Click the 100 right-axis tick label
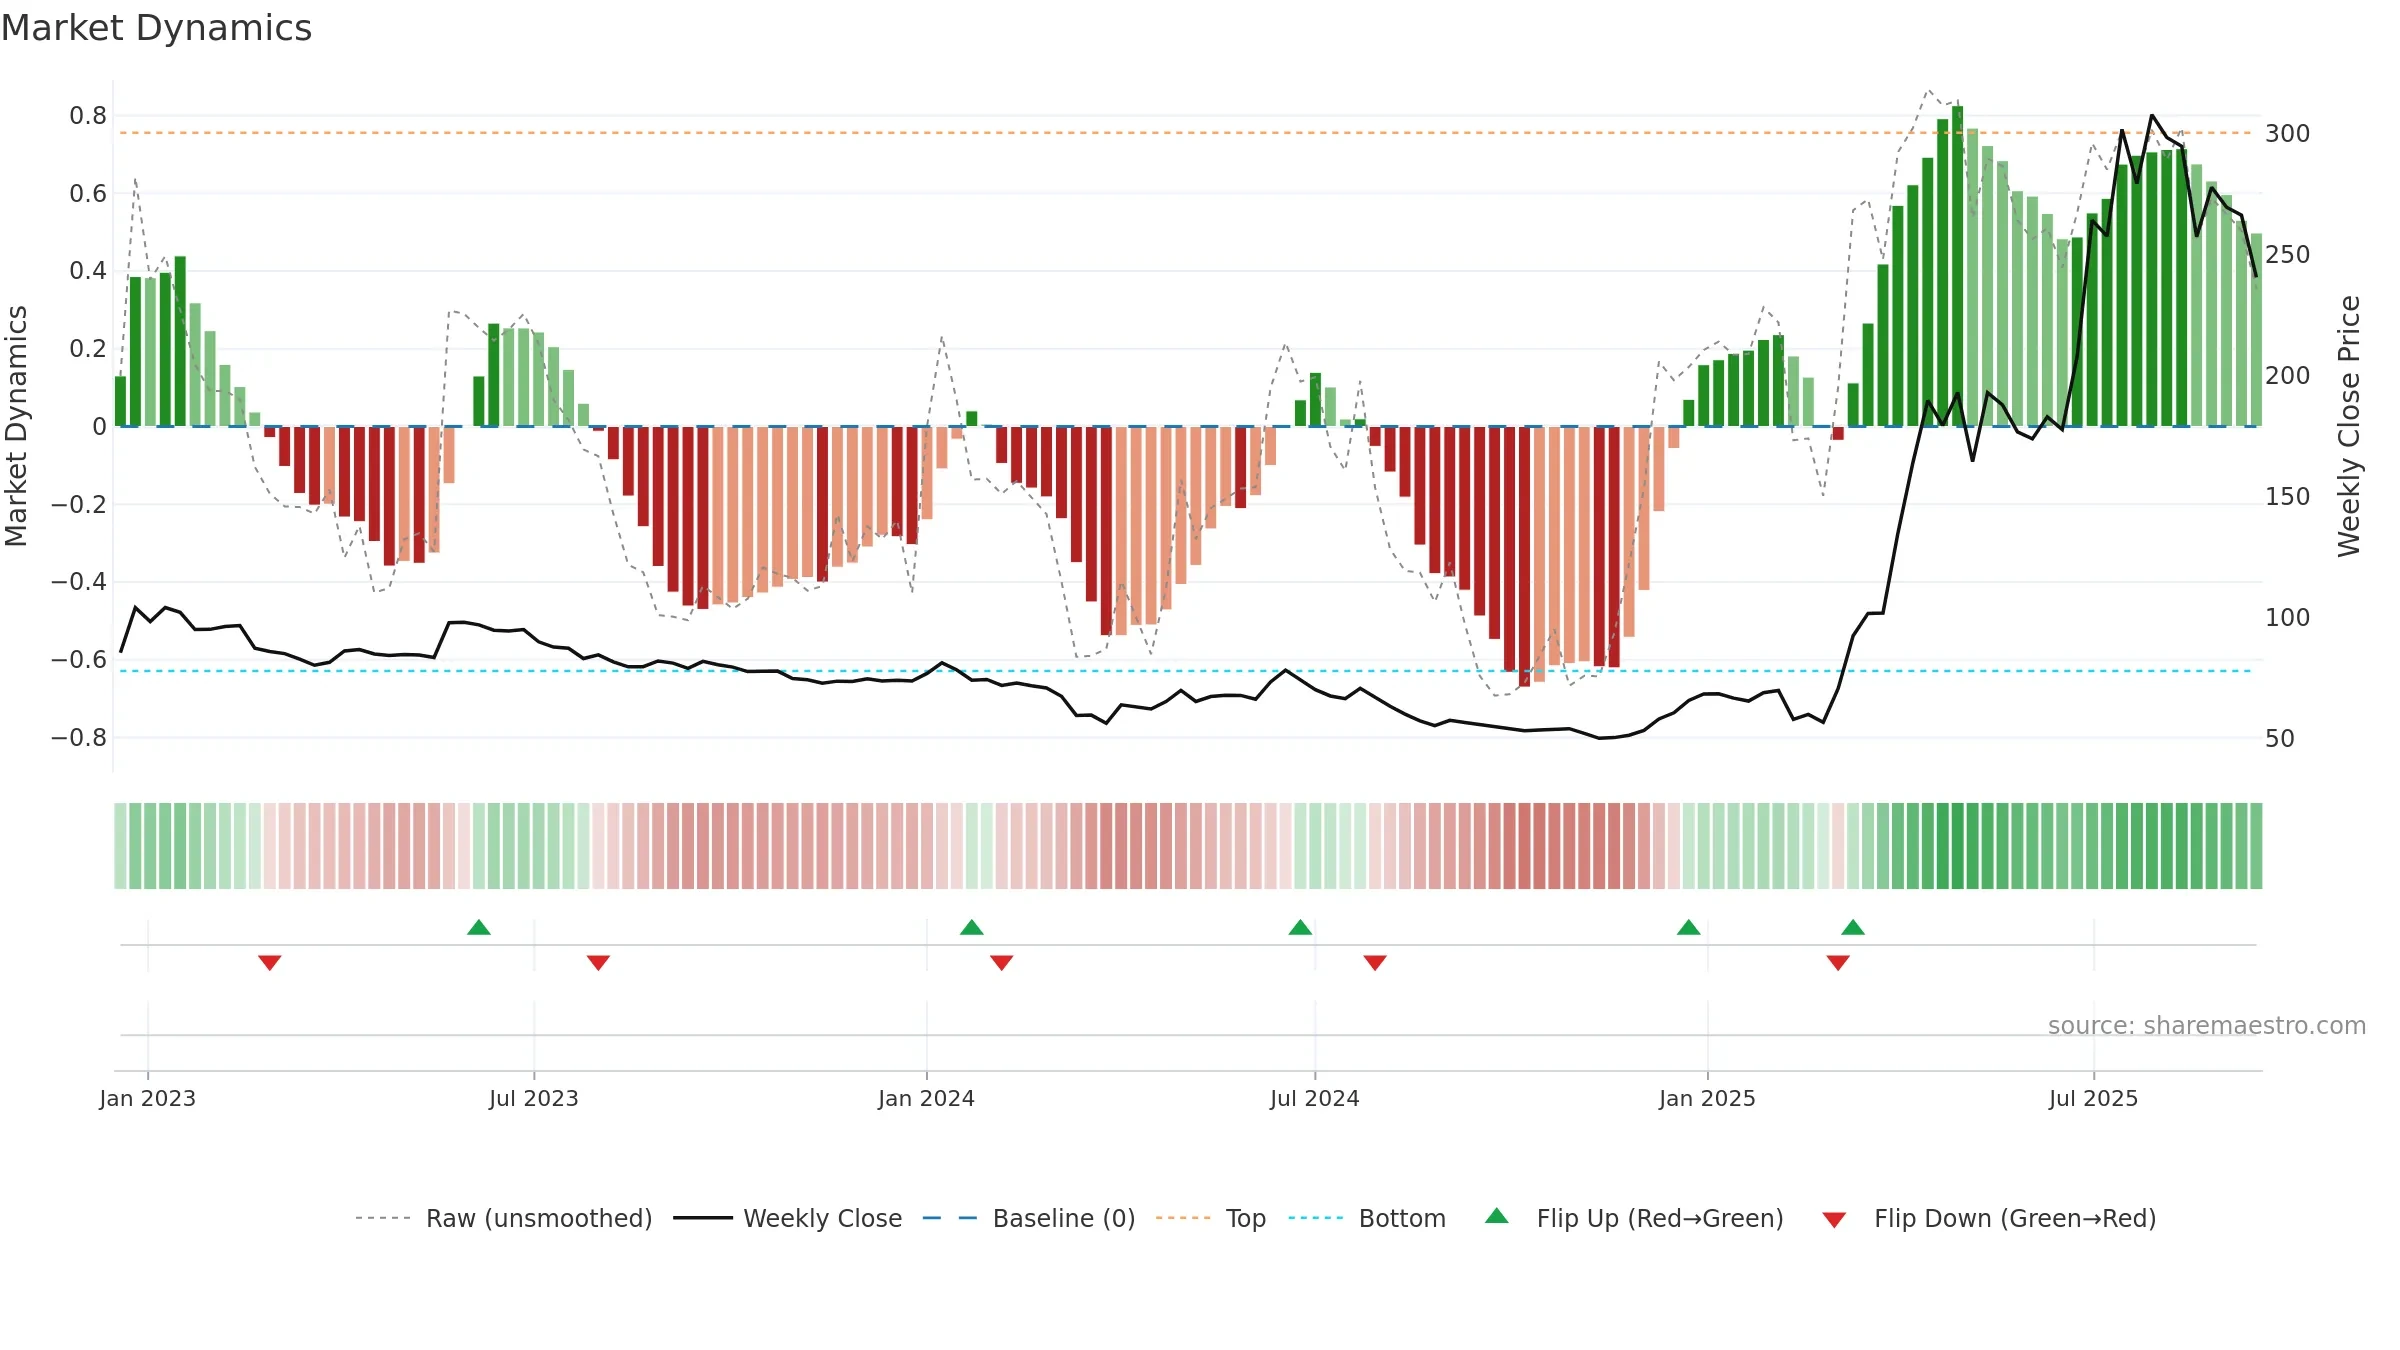This screenshot has height=1350, width=2400. [x=2288, y=618]
